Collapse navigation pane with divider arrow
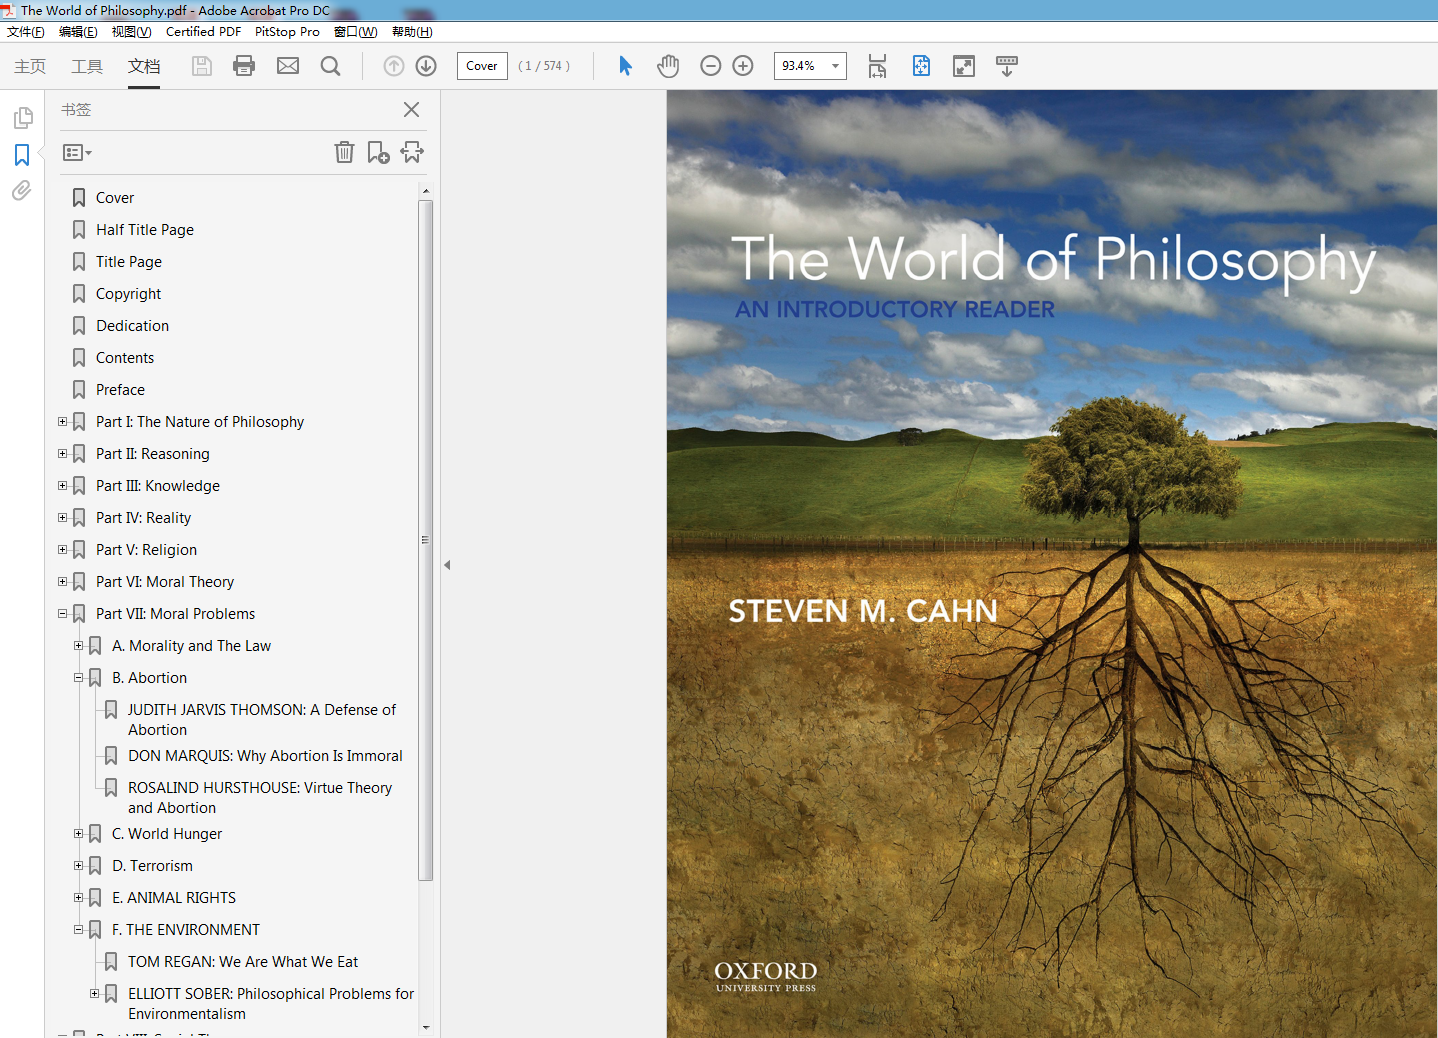1438x1038 pixels. (447, 565)
